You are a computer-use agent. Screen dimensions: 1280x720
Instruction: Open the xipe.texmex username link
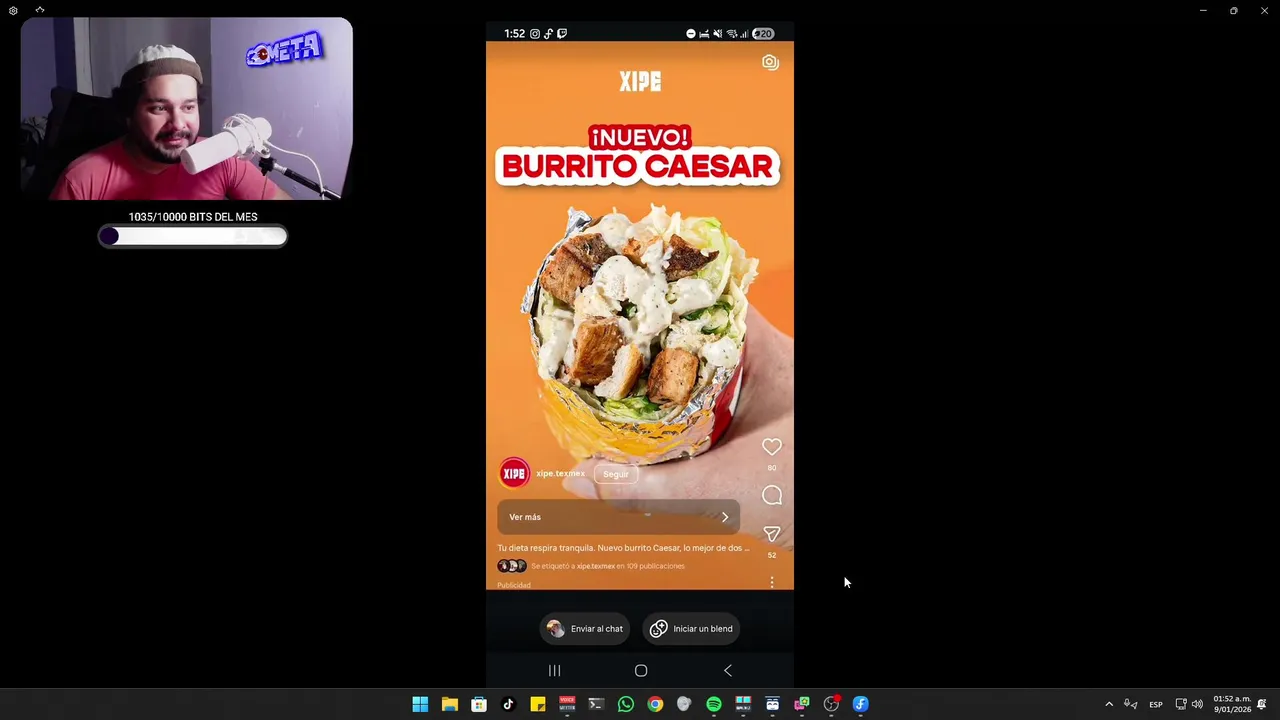[560, 474]
